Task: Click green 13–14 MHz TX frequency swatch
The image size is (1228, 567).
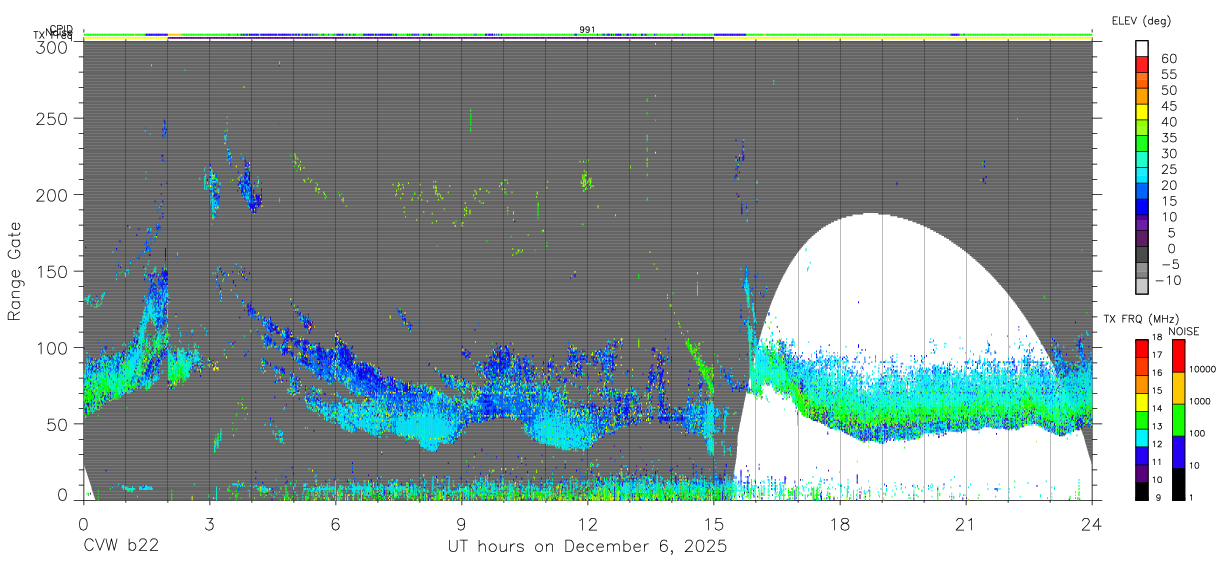Action: [x=1142, y=419]
